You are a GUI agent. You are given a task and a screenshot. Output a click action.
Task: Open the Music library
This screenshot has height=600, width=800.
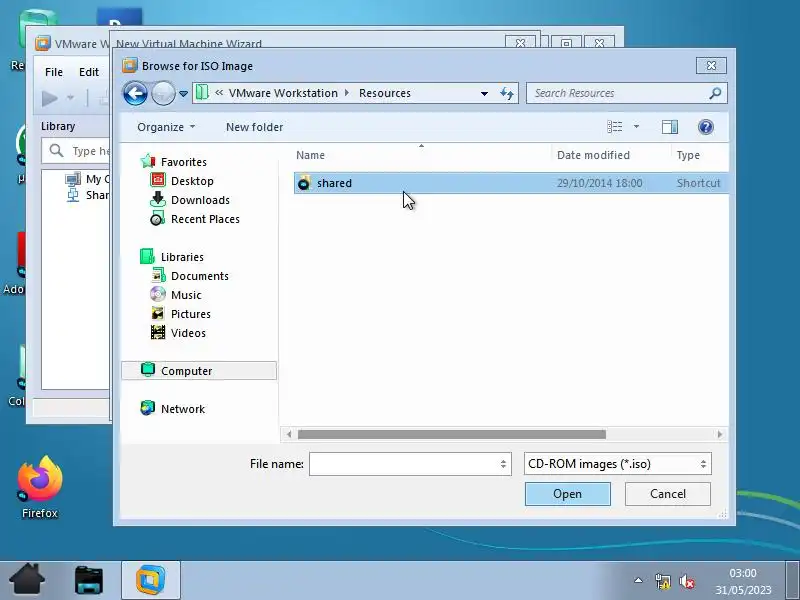186,295
